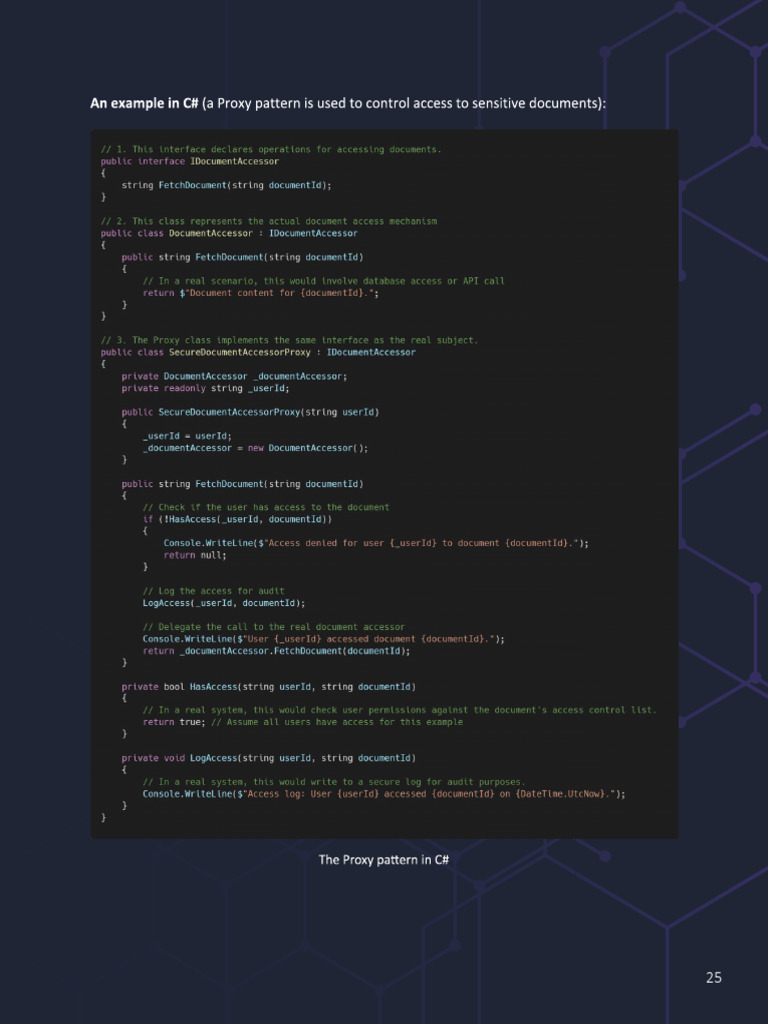Screen dimensions: 768x1024
Task: Click field "private DocumentAccessor _documentAccessor;"
Action: [234, 376]
